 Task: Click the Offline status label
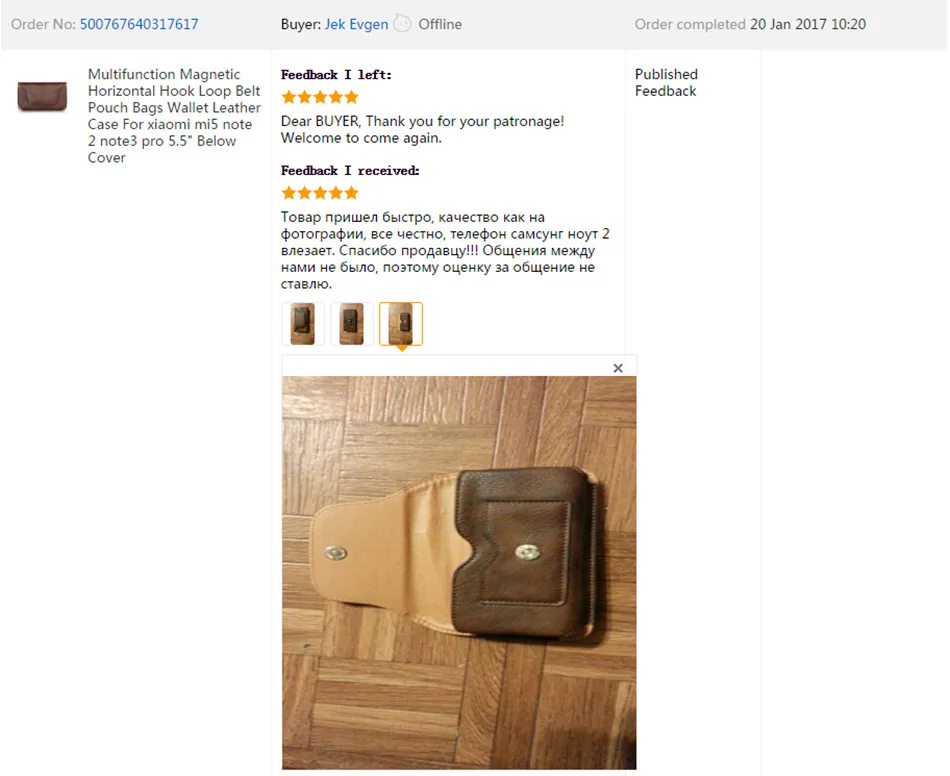[440, 24]
